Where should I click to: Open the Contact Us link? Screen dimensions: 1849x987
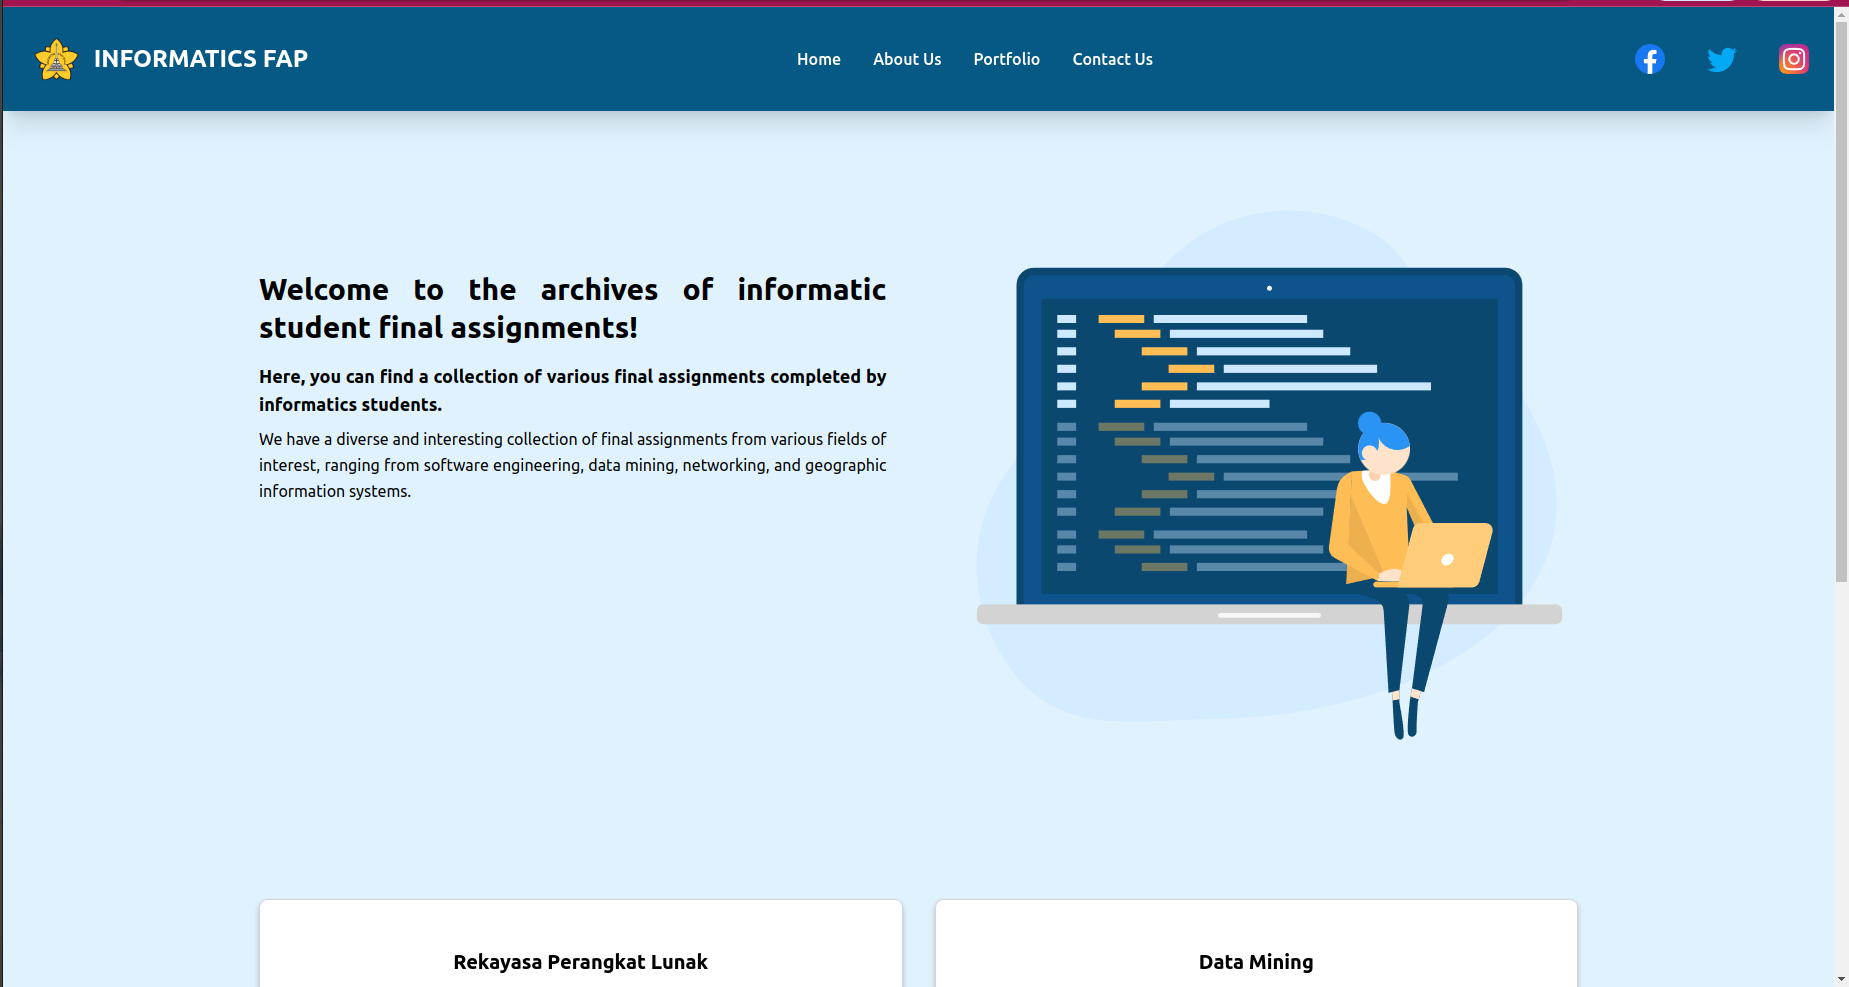pyautogui.click(x=1113, y=60)
